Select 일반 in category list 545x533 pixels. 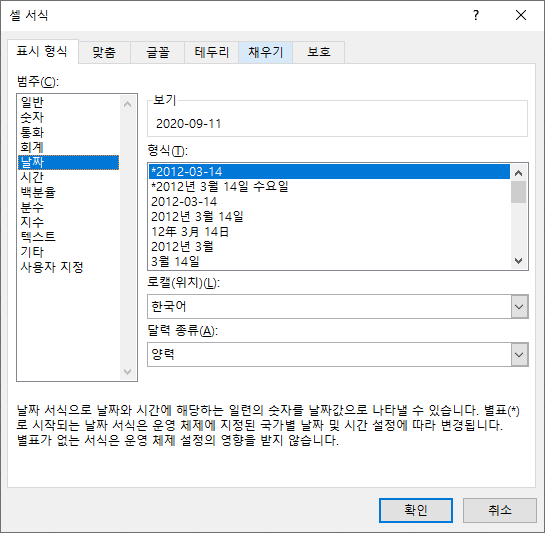(x=68, y=102)
